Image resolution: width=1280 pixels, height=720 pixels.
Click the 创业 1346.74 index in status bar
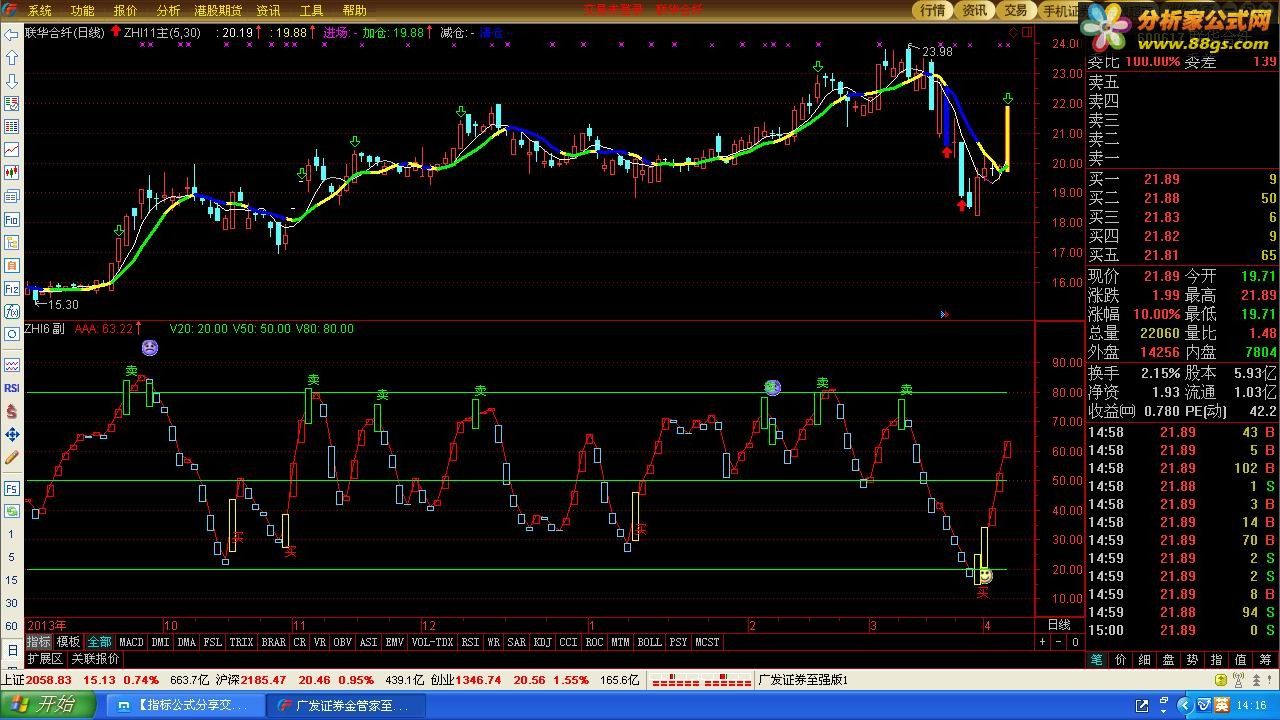466,680
